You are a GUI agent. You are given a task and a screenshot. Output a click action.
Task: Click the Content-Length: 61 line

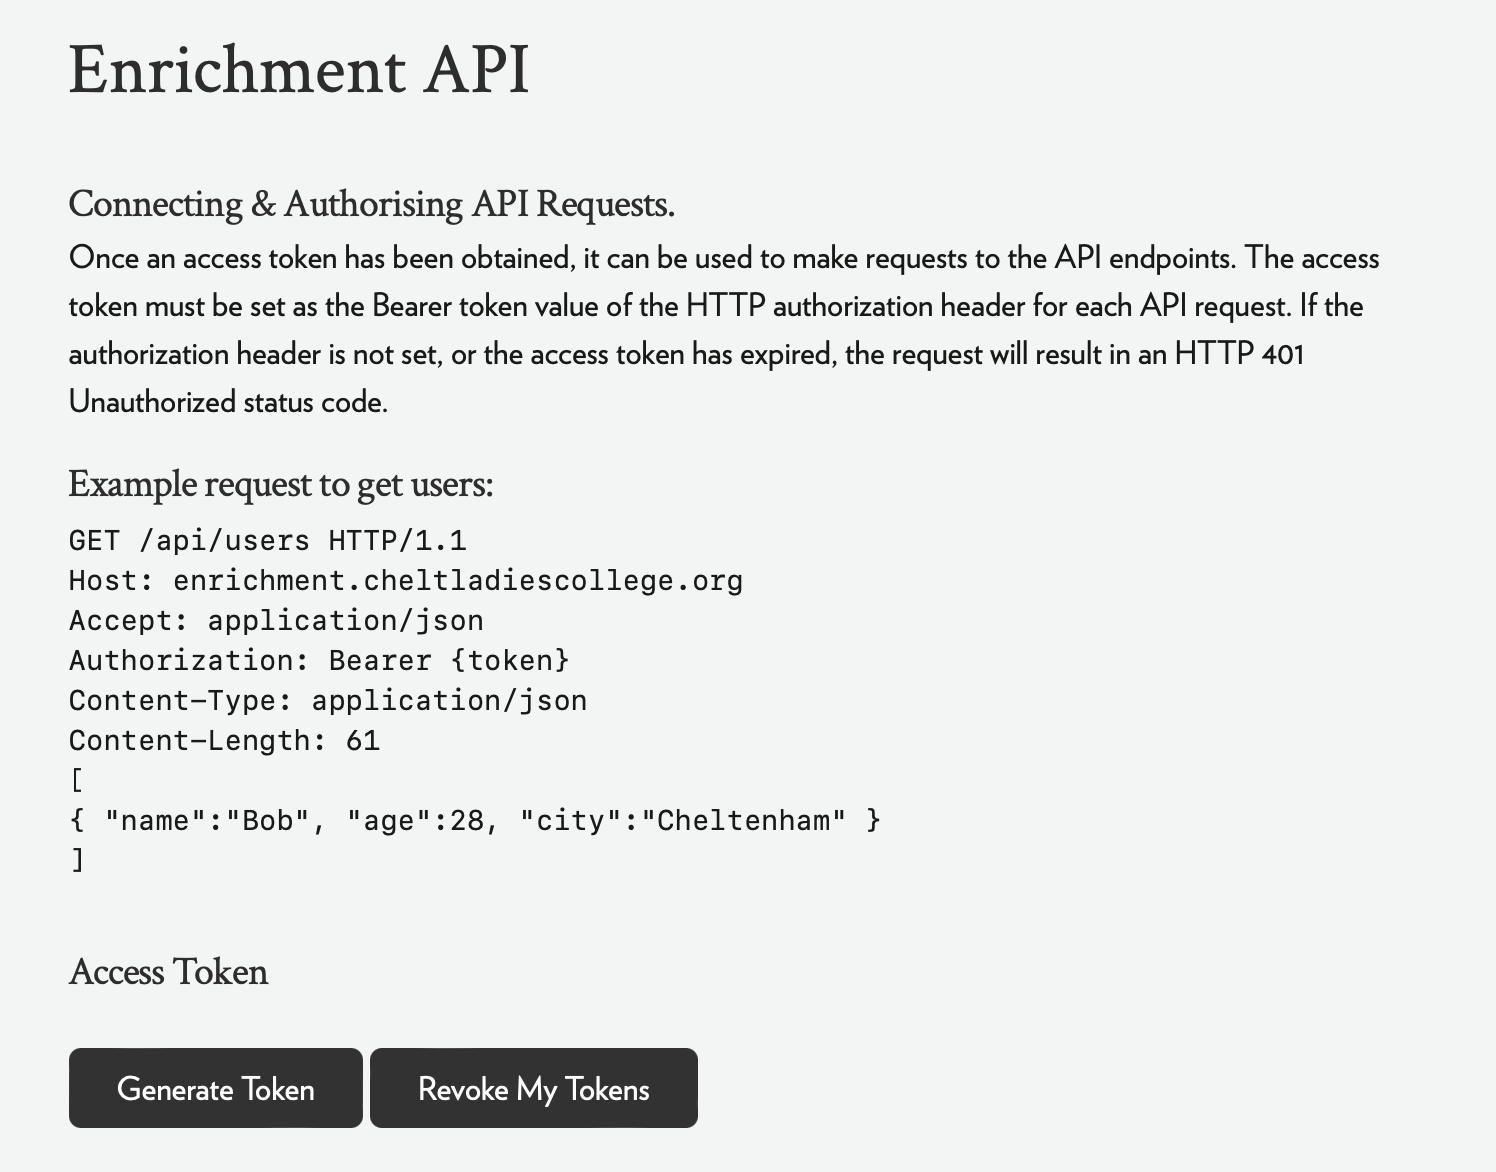(224, 741)
